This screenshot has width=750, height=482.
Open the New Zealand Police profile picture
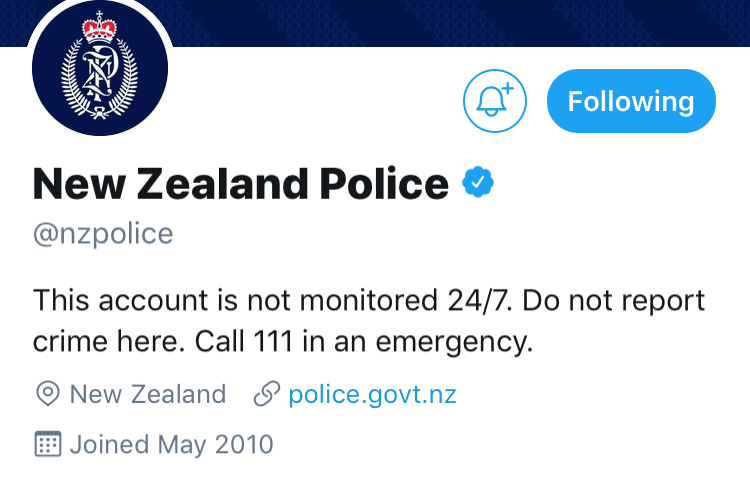click(100, 67)
